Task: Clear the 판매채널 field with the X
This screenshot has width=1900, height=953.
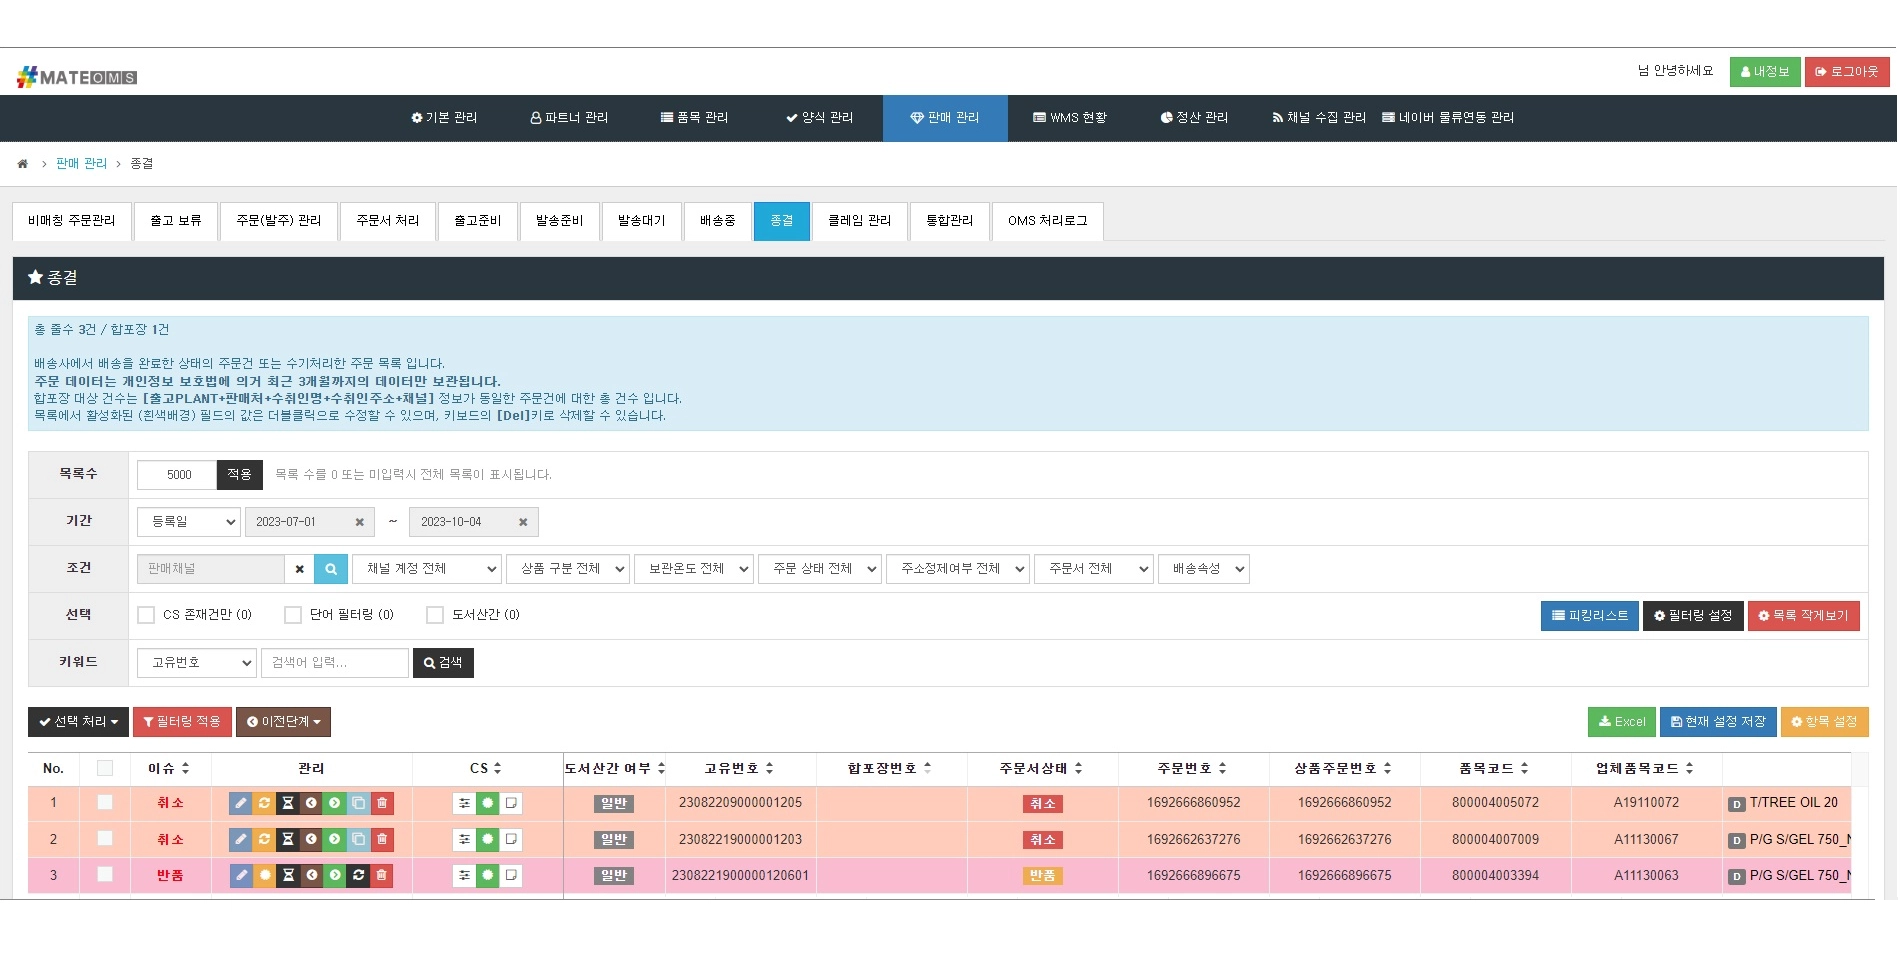Action: (299, 569)
